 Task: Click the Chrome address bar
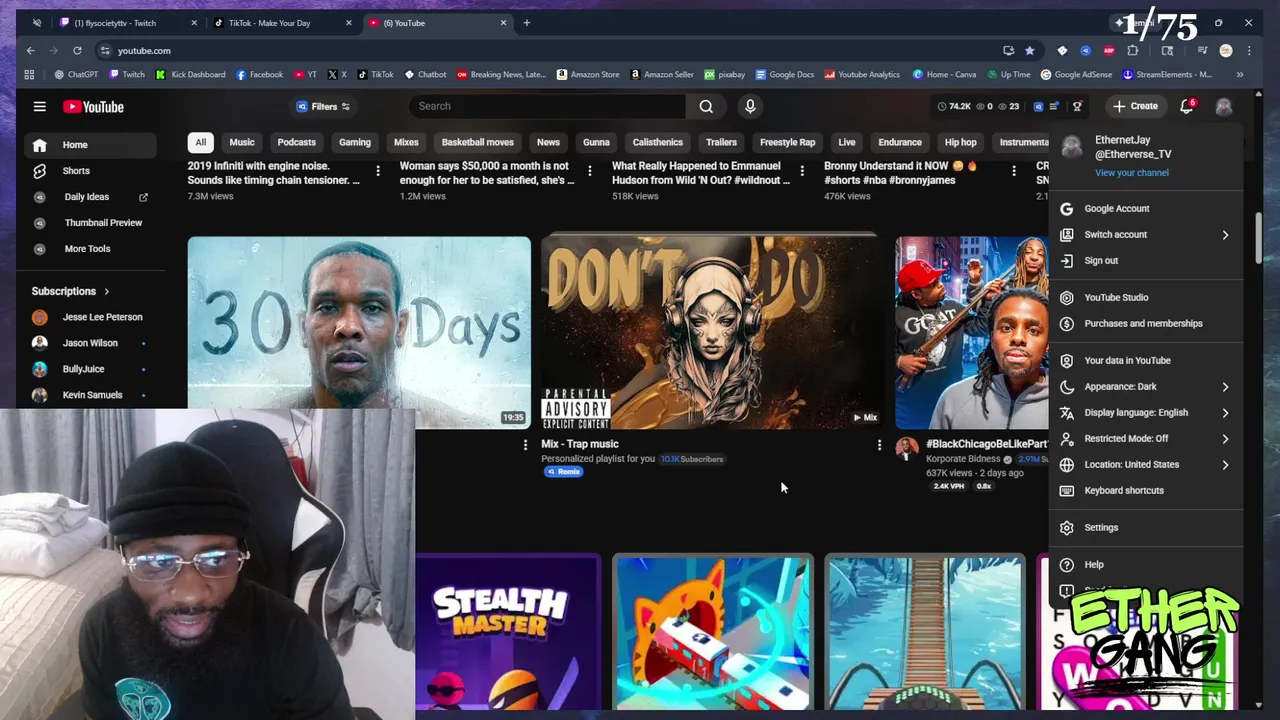point(550,50)
